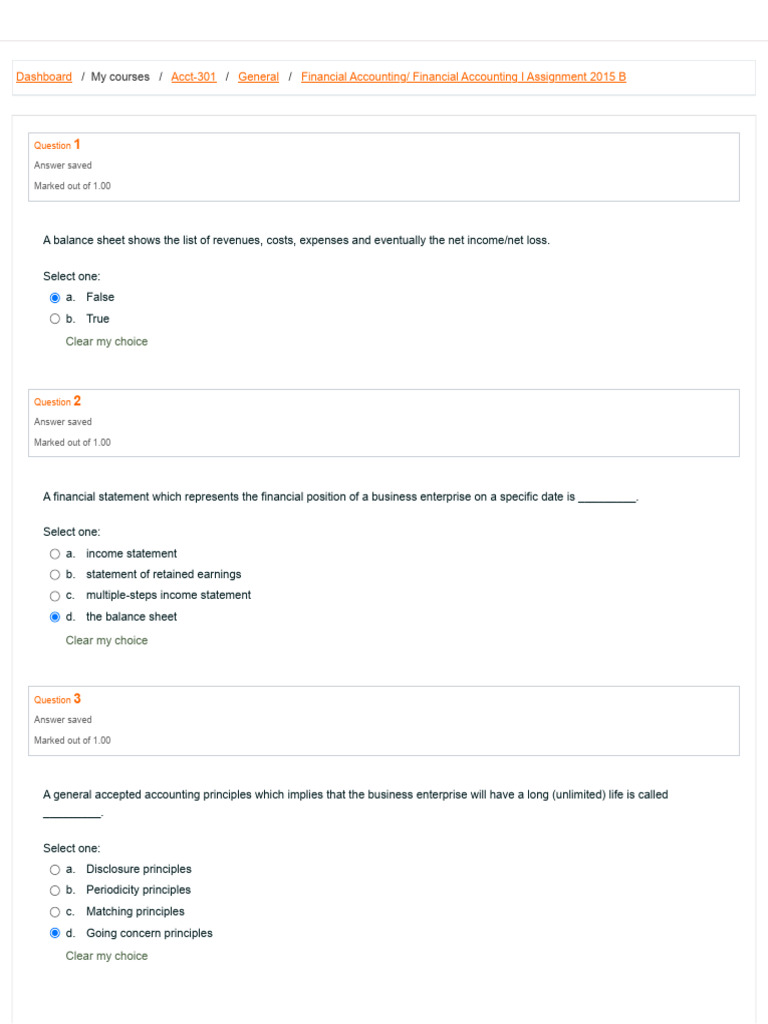
Task: Clear my choice for Question 2
Action: point(106,641)
